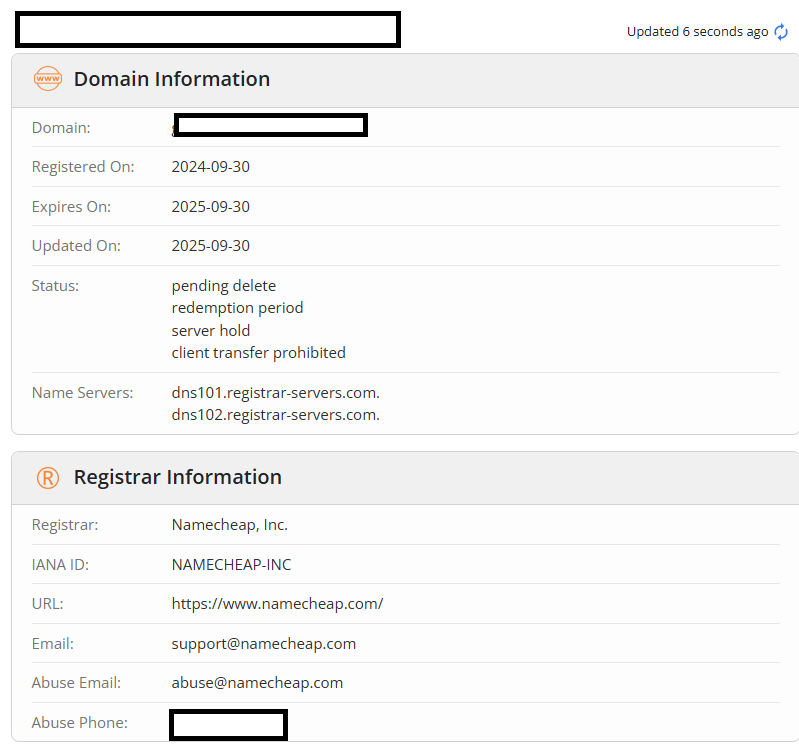Click the 'Abuse Phone:' label
This screenshot has height=752, width=799.
[x=79, y=722]
